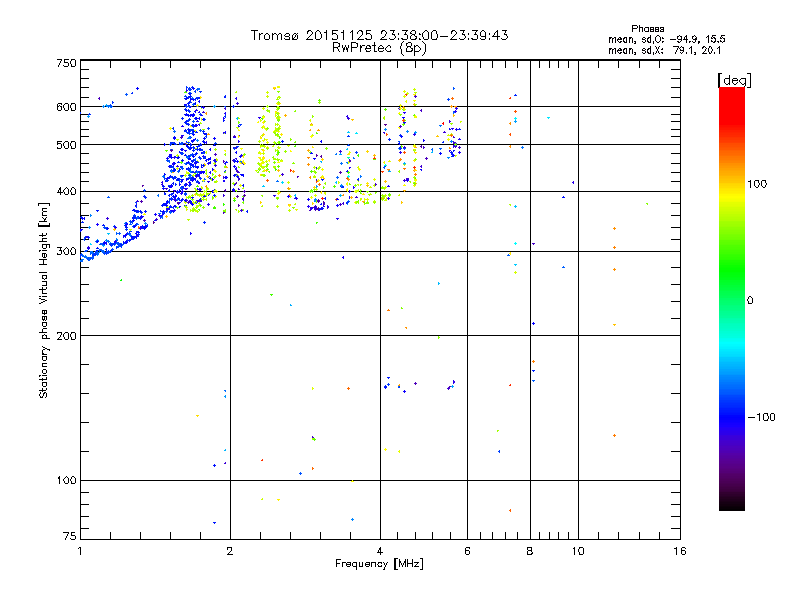800x600 pixels.
Task: Click the '400' height axis tick label
Action: [66, 192]
